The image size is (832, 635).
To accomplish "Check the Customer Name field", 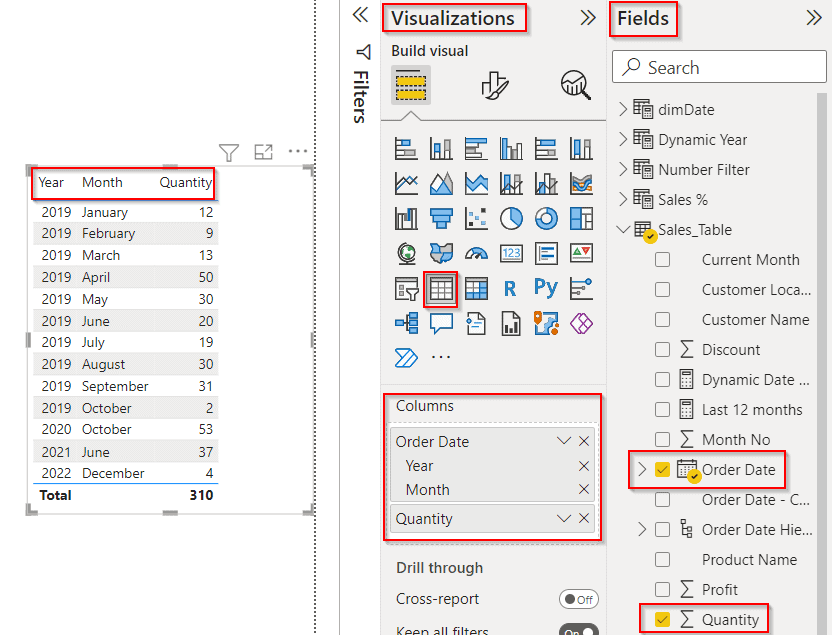I will pos(662,320).
